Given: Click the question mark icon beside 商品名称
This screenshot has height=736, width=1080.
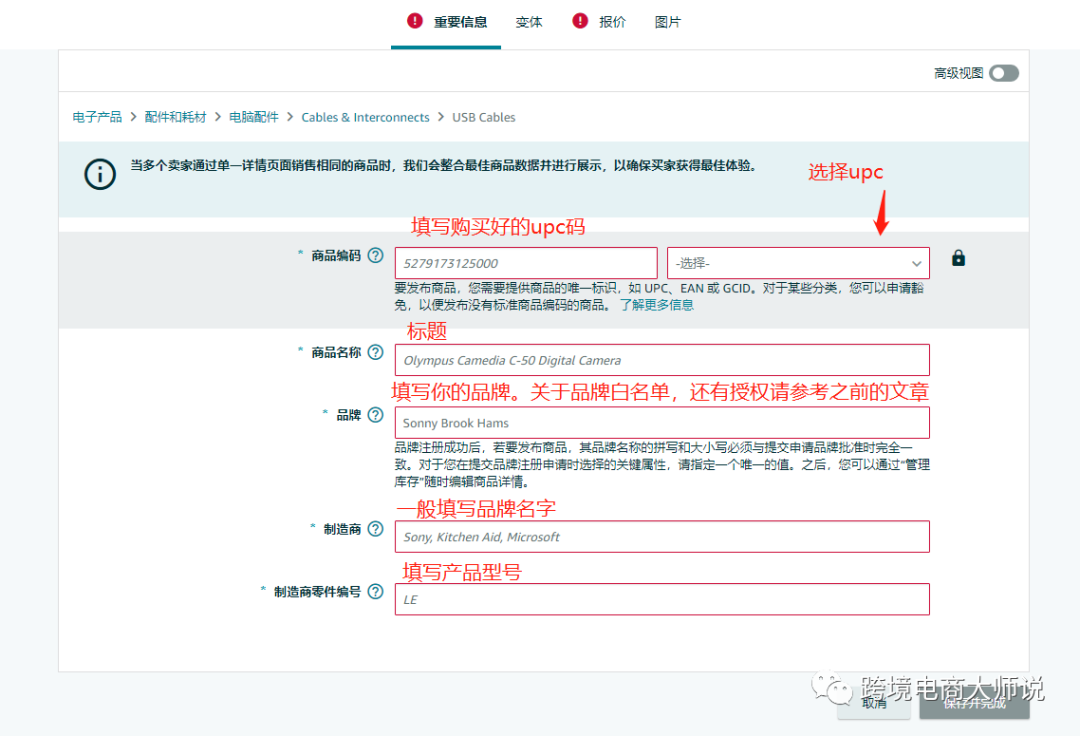Looking at the screenshot, I should [375, 352].
